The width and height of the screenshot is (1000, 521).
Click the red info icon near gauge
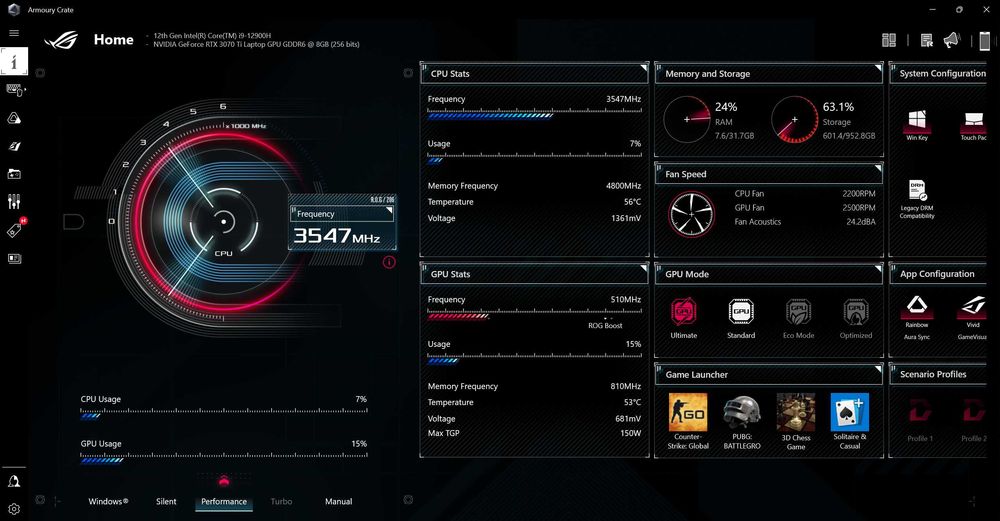pos(389,262)
